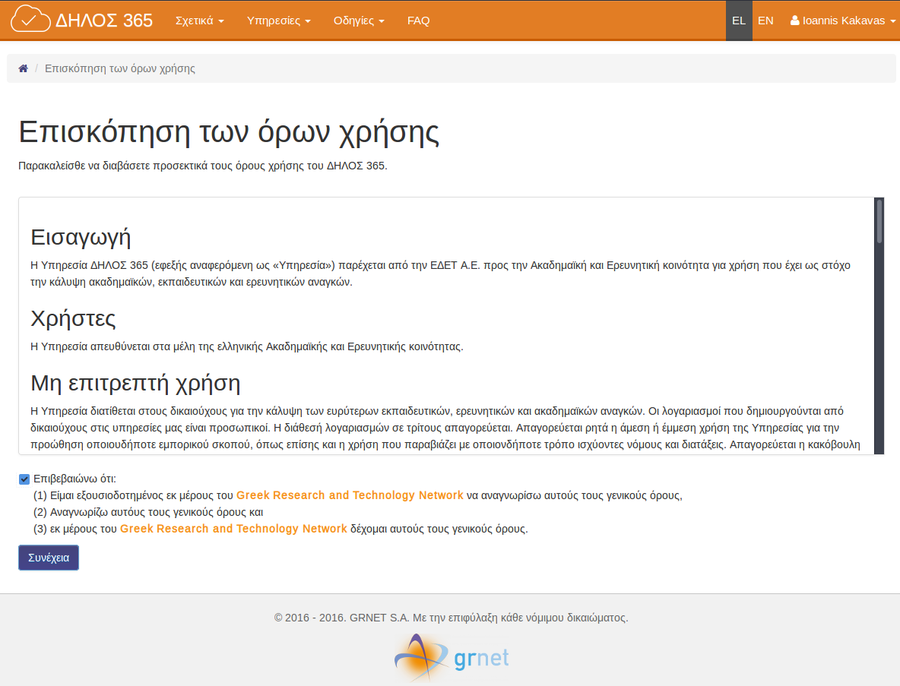Click the terms box vertical scrollbar thumb
The image size is (900, 686).
(879, 221)
